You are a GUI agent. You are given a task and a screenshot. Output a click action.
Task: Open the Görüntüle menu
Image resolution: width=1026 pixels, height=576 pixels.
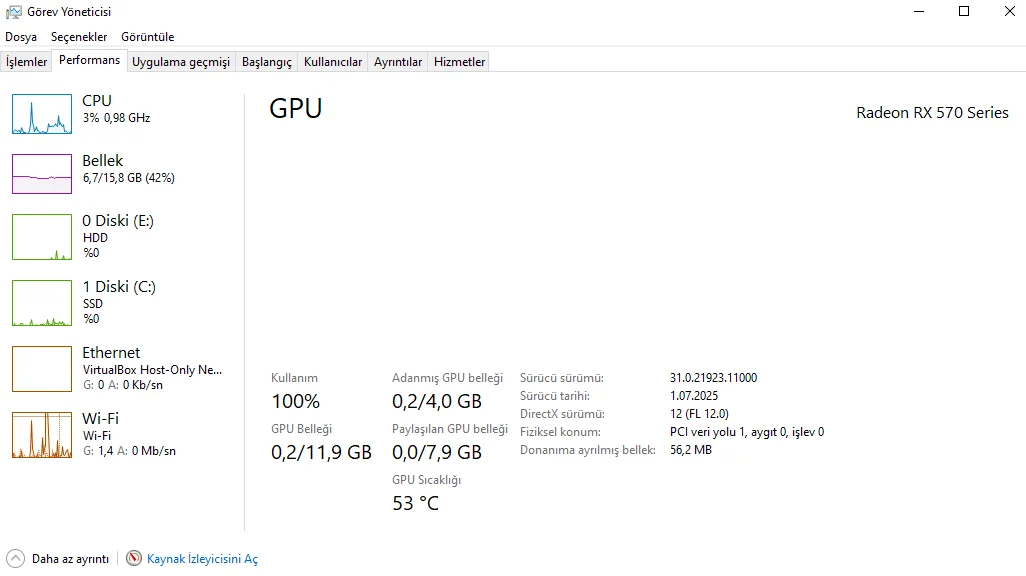coord(148,37)
